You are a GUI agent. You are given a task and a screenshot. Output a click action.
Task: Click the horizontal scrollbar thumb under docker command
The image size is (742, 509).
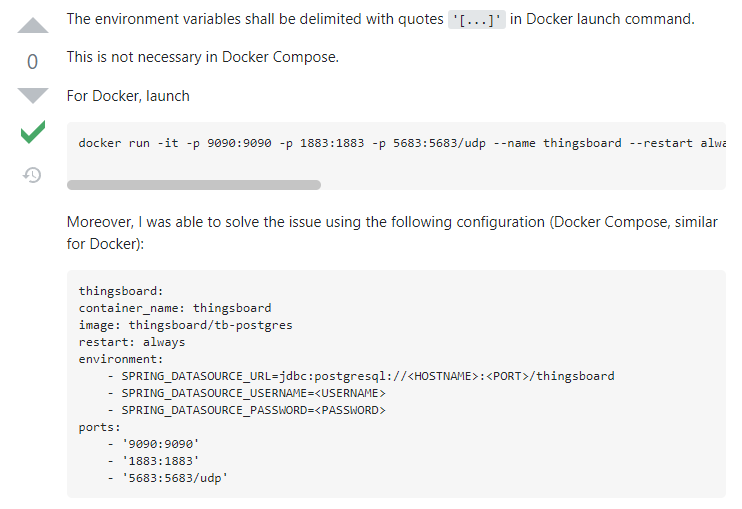(194, 185)
